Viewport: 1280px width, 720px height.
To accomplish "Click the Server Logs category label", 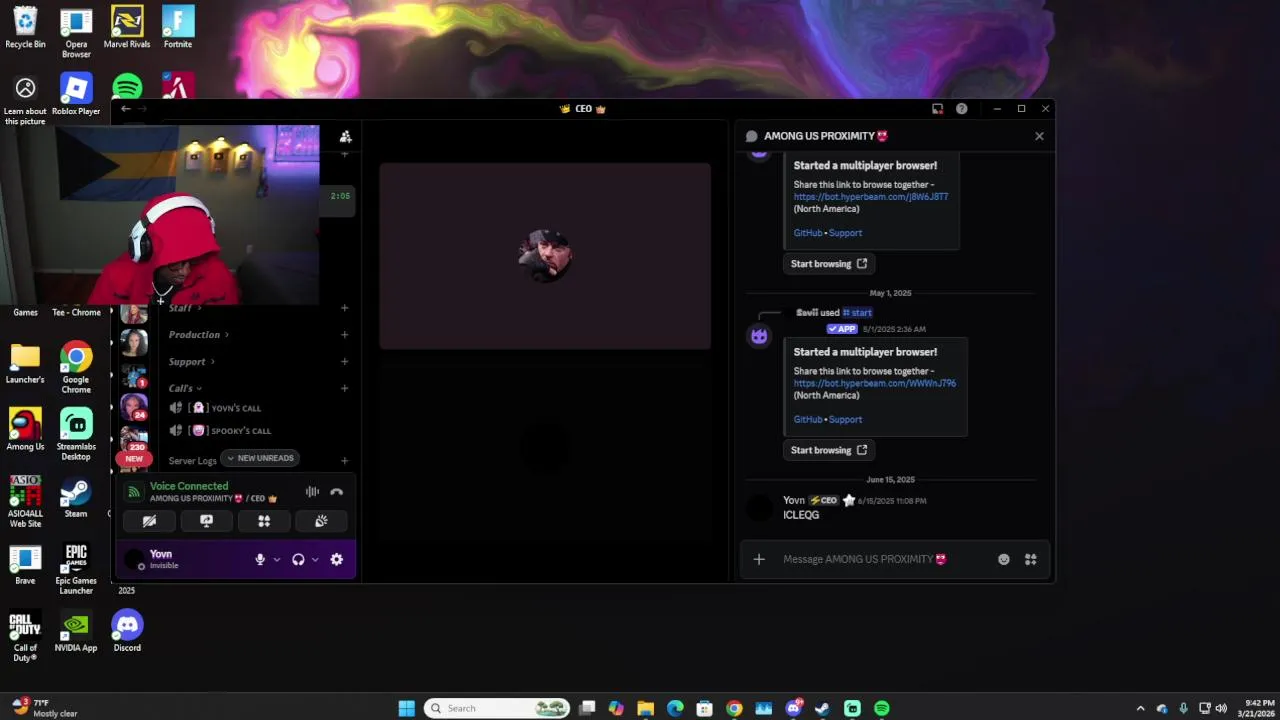I will coord(192,461).
